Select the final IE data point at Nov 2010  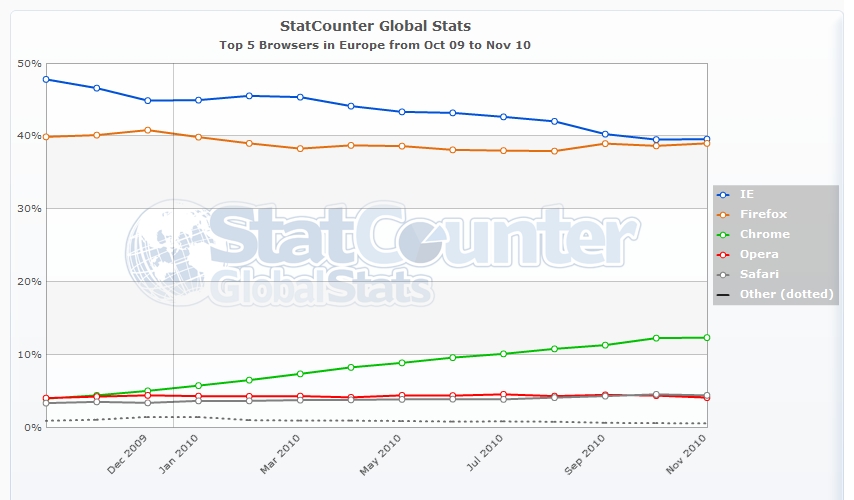[706, 139]
